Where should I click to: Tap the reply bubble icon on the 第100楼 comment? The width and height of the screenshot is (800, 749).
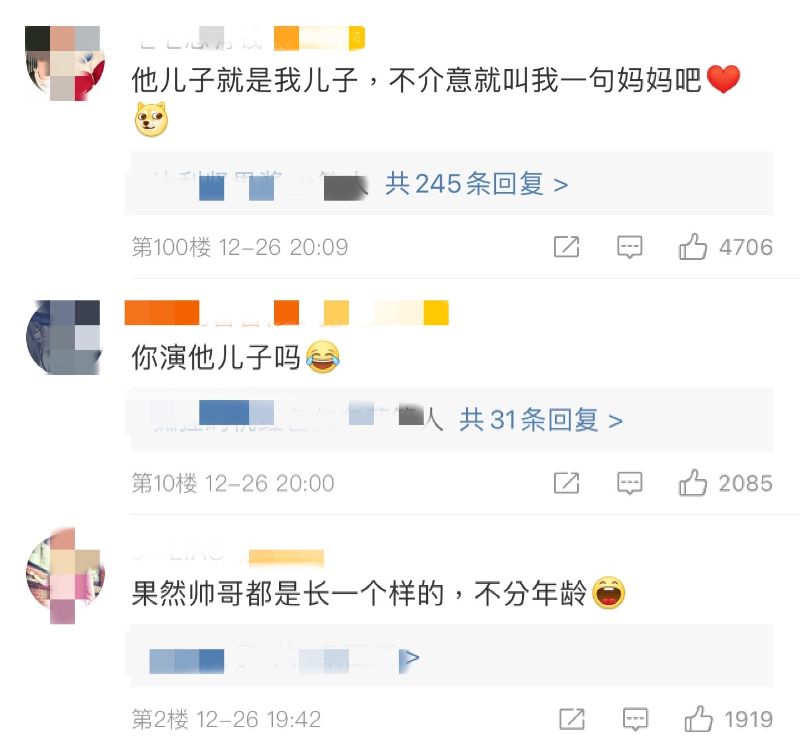pos(630,247)
